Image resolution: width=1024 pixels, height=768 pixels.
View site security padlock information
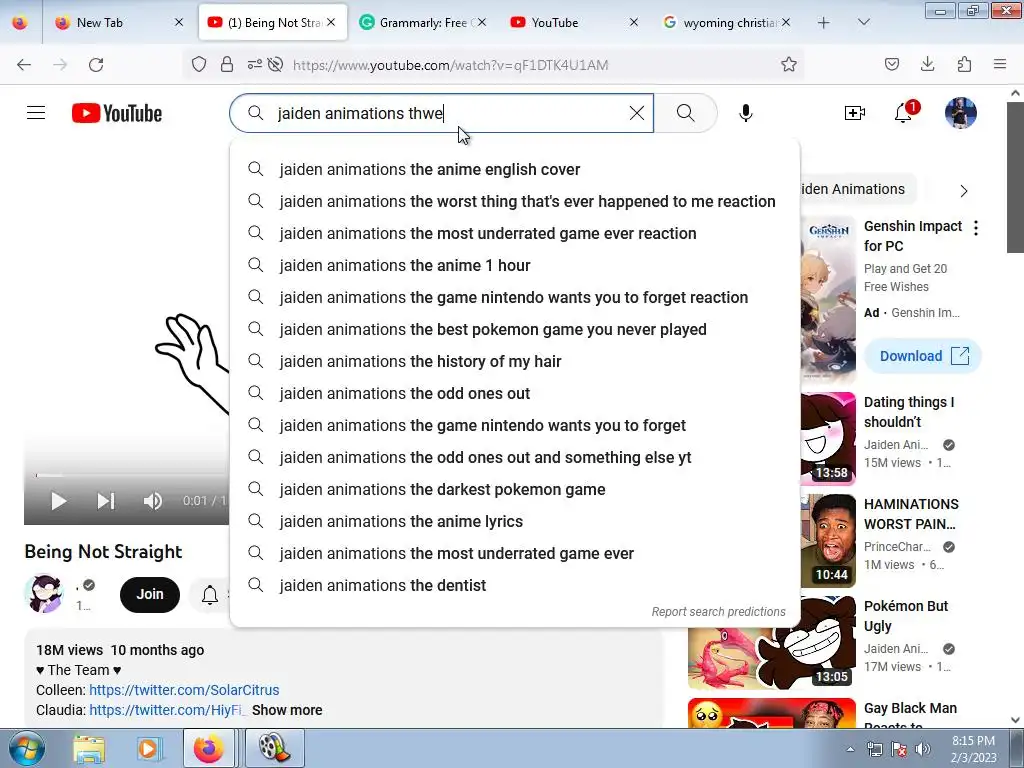click(227, 64)
